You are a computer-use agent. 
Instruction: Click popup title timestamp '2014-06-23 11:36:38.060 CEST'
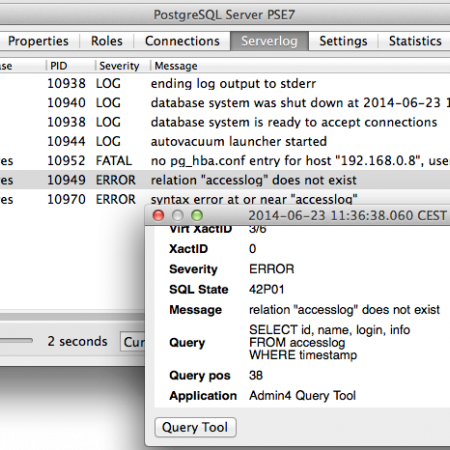[x=347, y=216]
